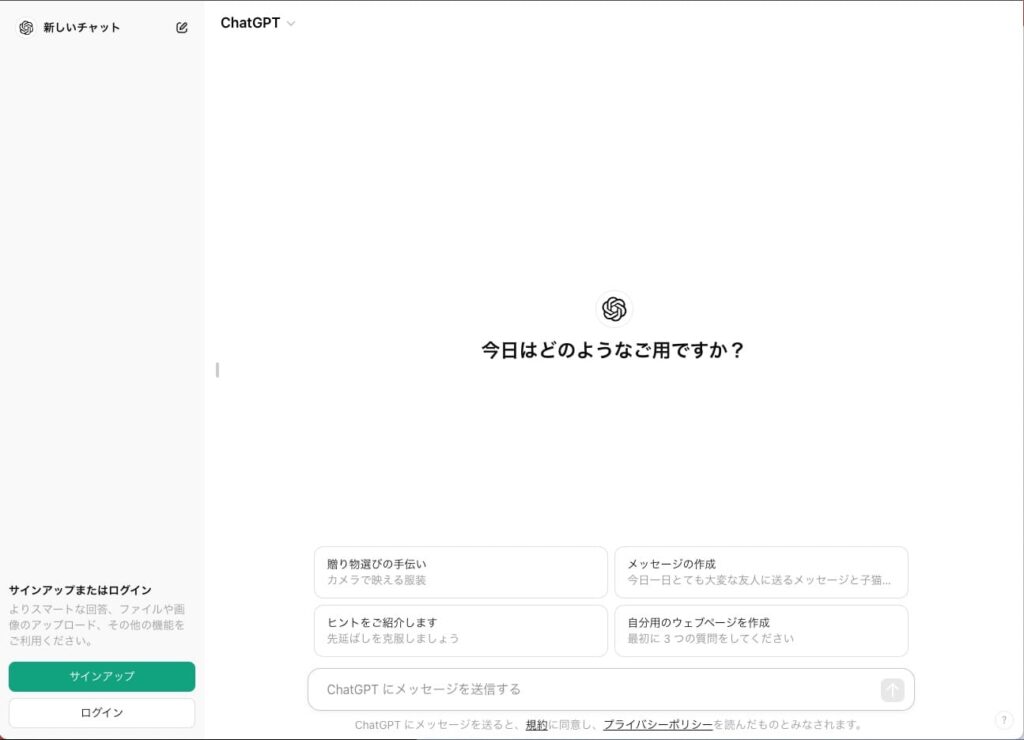Click the green サインアップ button

[102, 676]
